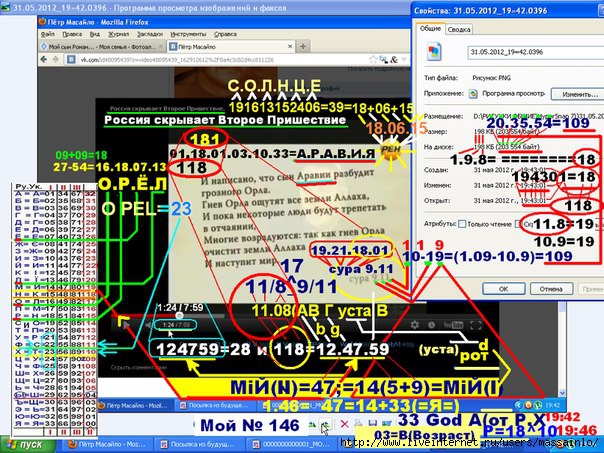Click Пётр Масайло - Mozi in inner taskbar
This screenshot has height=453, width=604.
pyautogui.click(x=135, y=405)
